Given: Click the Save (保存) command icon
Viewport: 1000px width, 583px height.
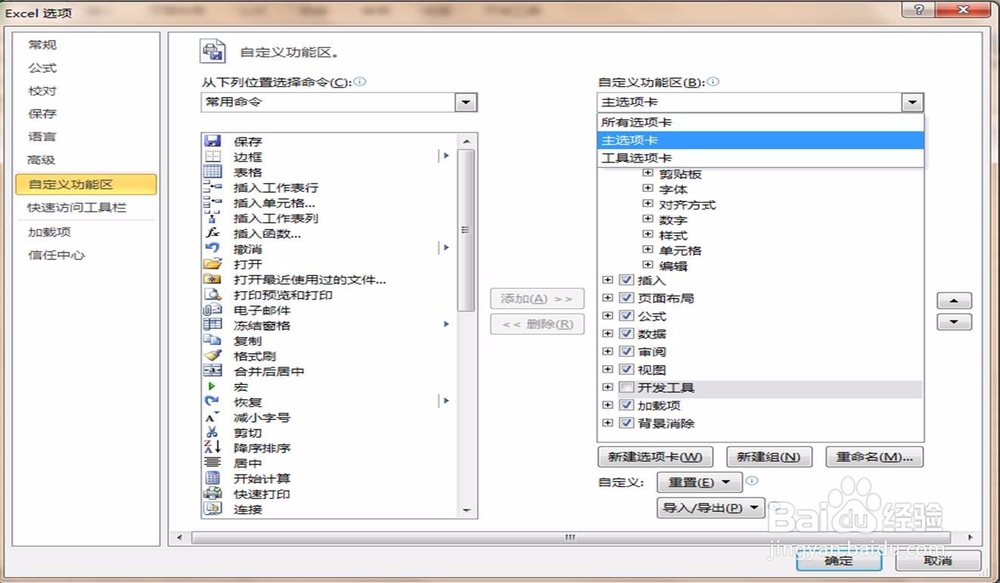Looking at the screenshot, I should point(212,141).
